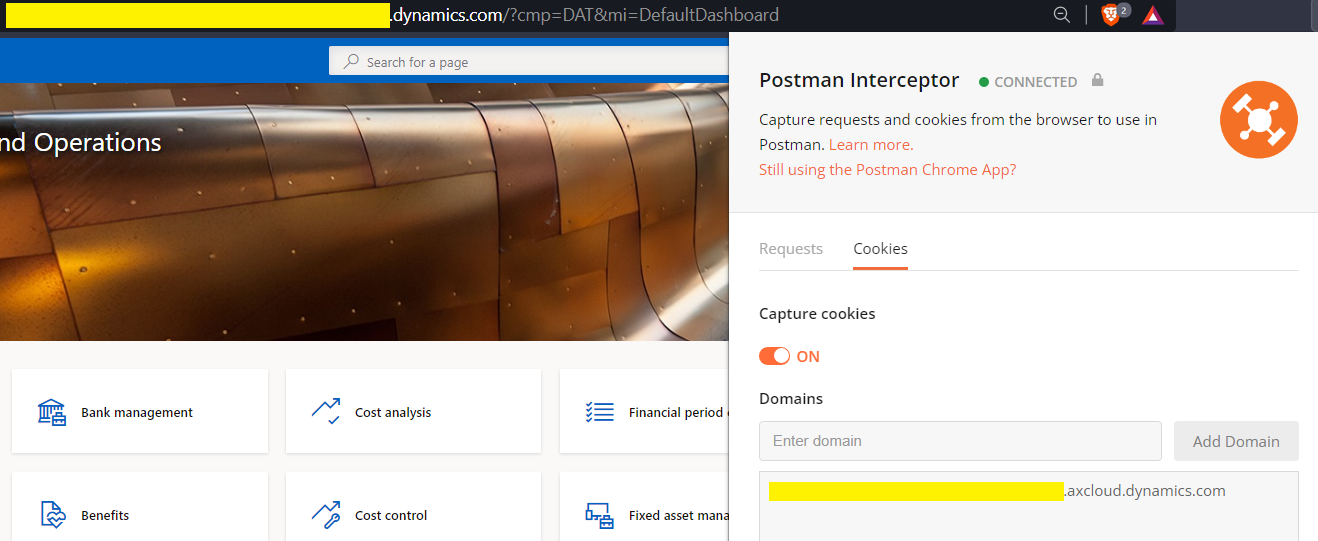Click the Postman Interceptor orange logo
Image resolution: width=1318 pixels, height=541 pixels.
pos(1258,120)
